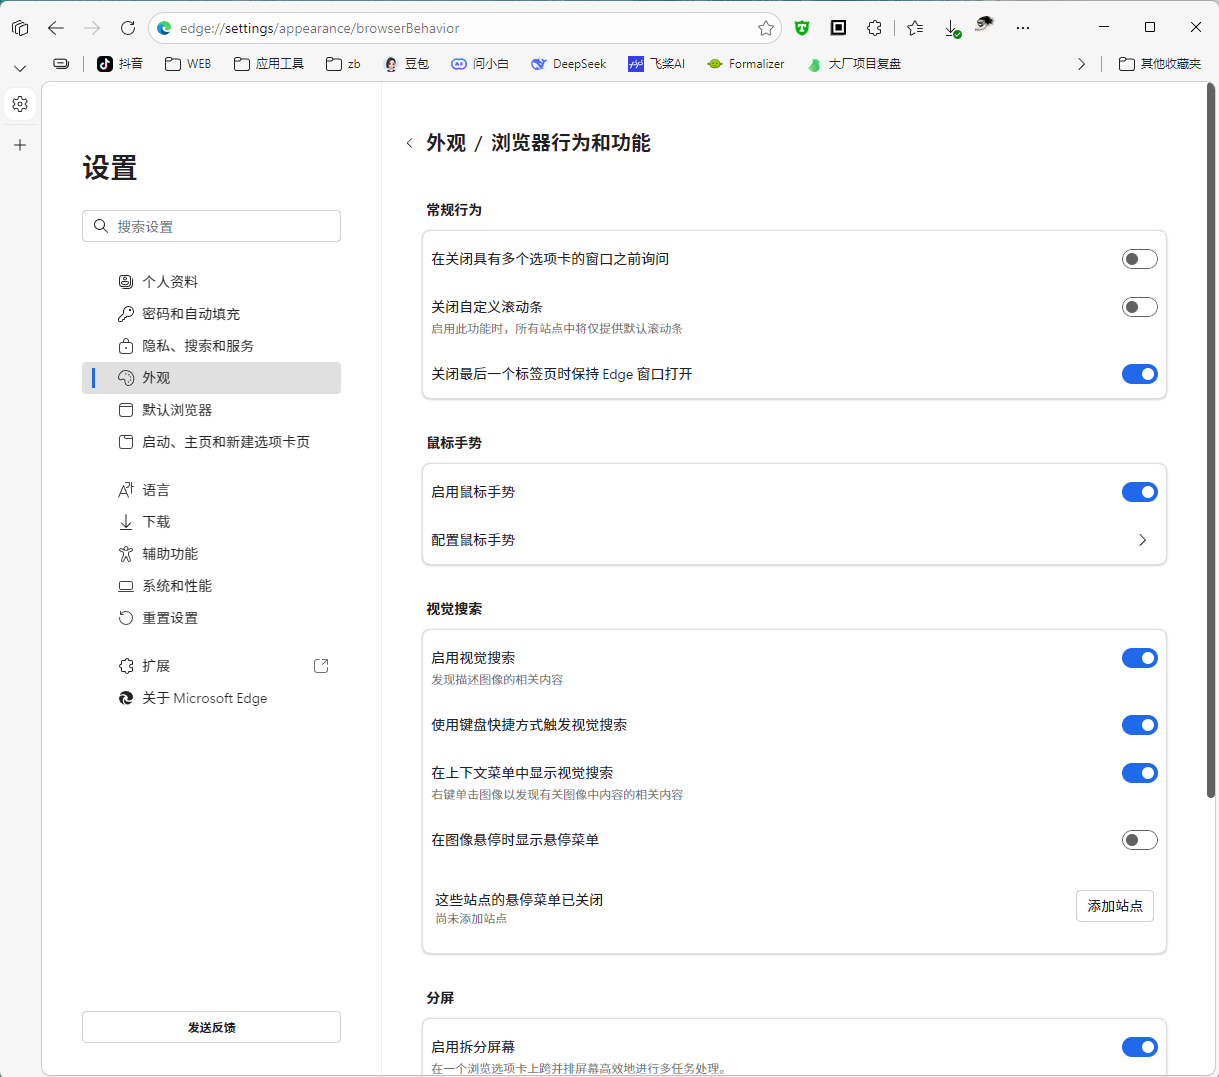Open the green shield extension icon
The image size is (1219, 1077).
coord(802,28)
